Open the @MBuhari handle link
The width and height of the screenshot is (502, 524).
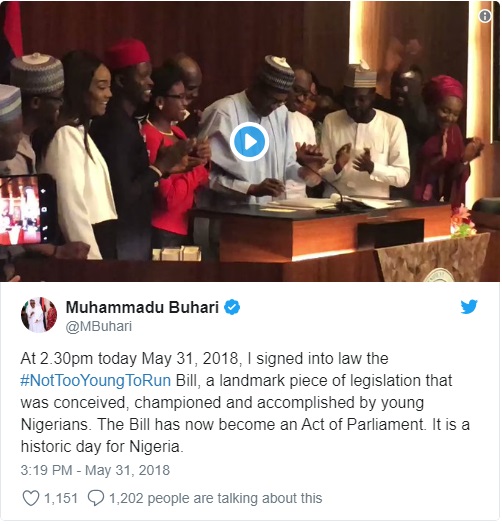[x=99, y=326]
